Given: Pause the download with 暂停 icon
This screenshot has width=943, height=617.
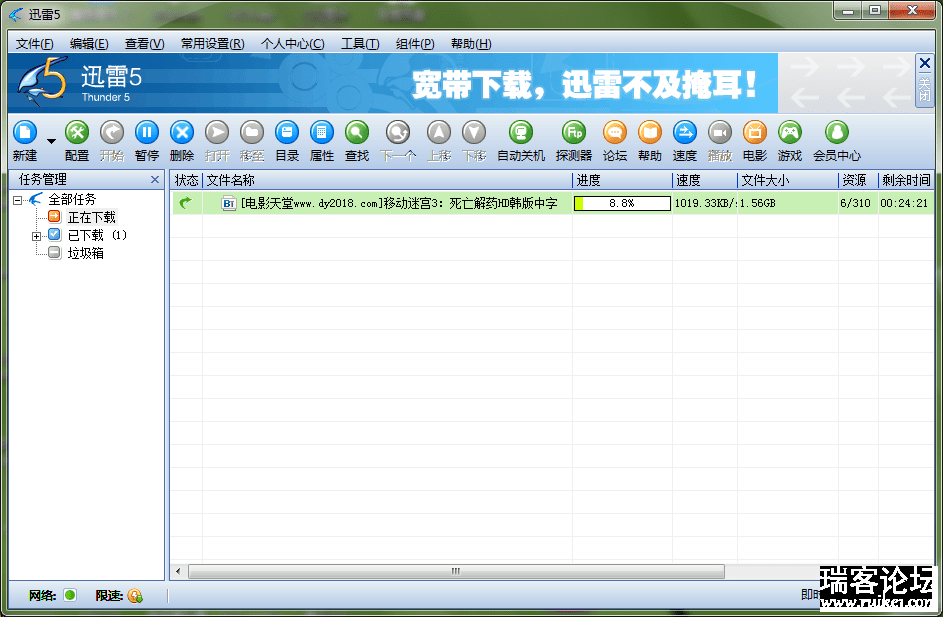Looking at the screenshot, I should pos(147,133).
